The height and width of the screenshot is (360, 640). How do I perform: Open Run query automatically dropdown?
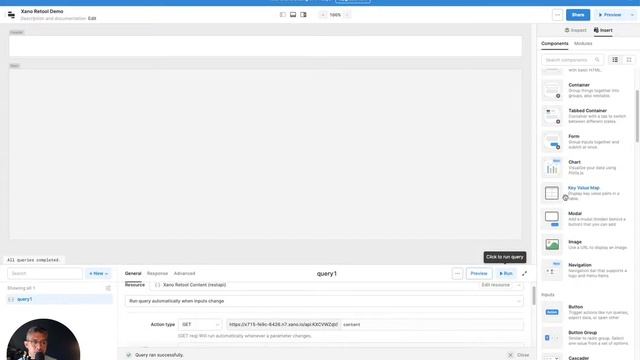[x=324, y=301]
